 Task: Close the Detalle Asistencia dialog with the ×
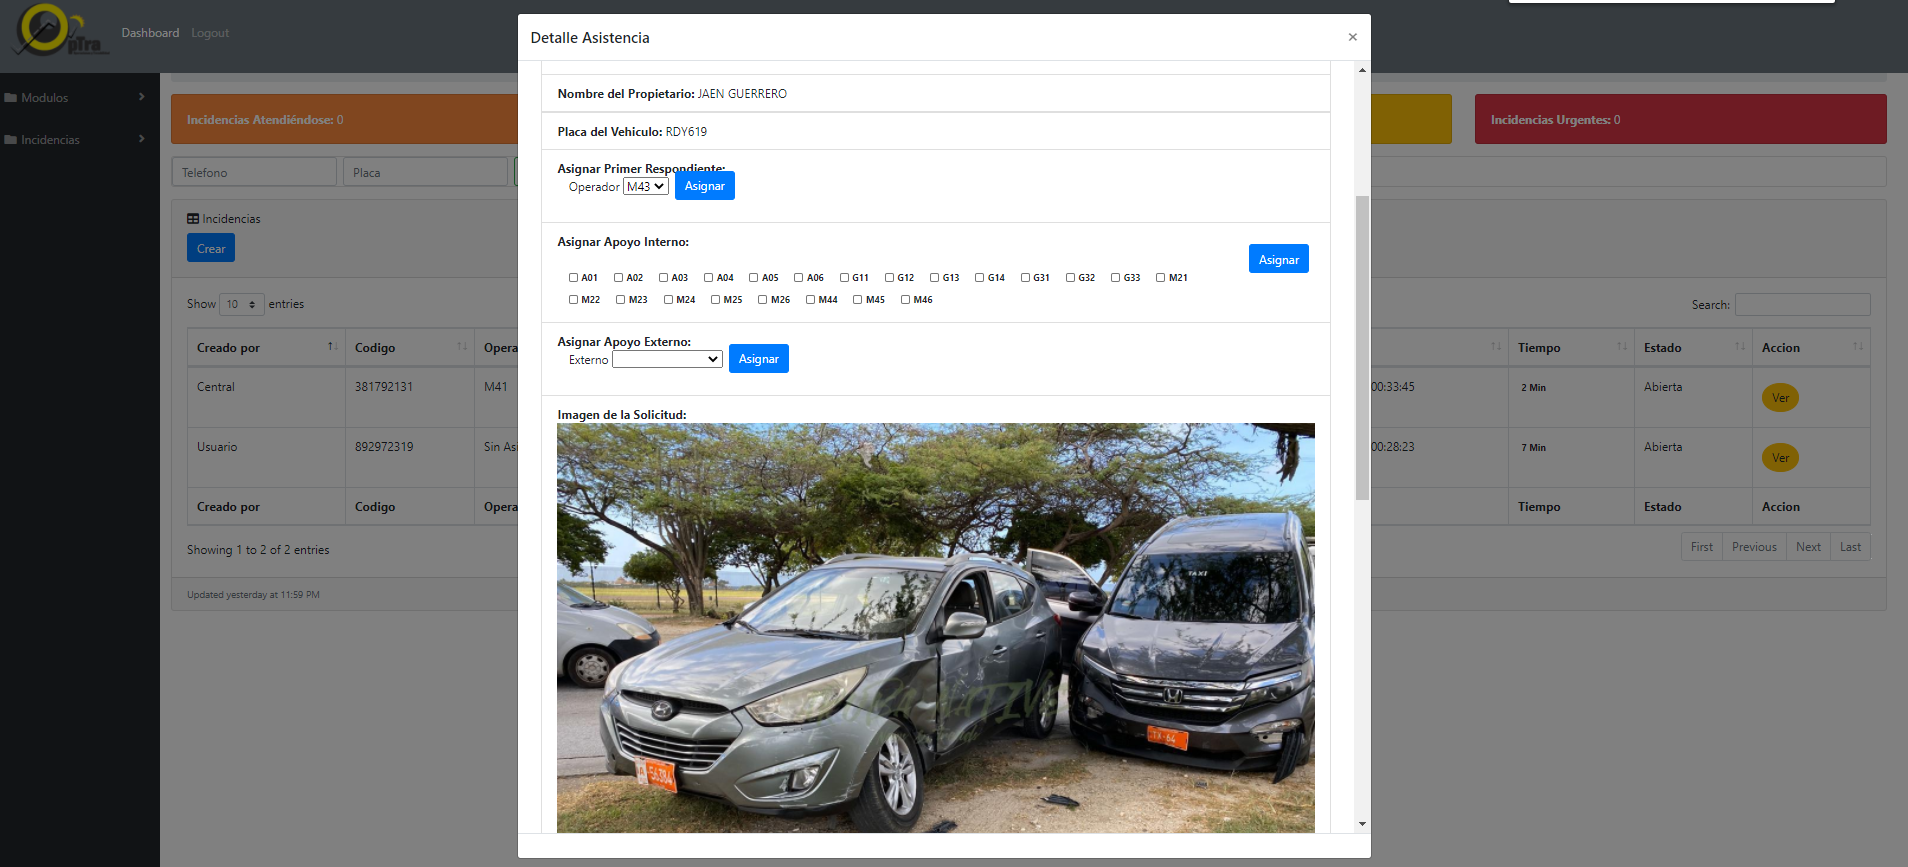pos(1352,37)
